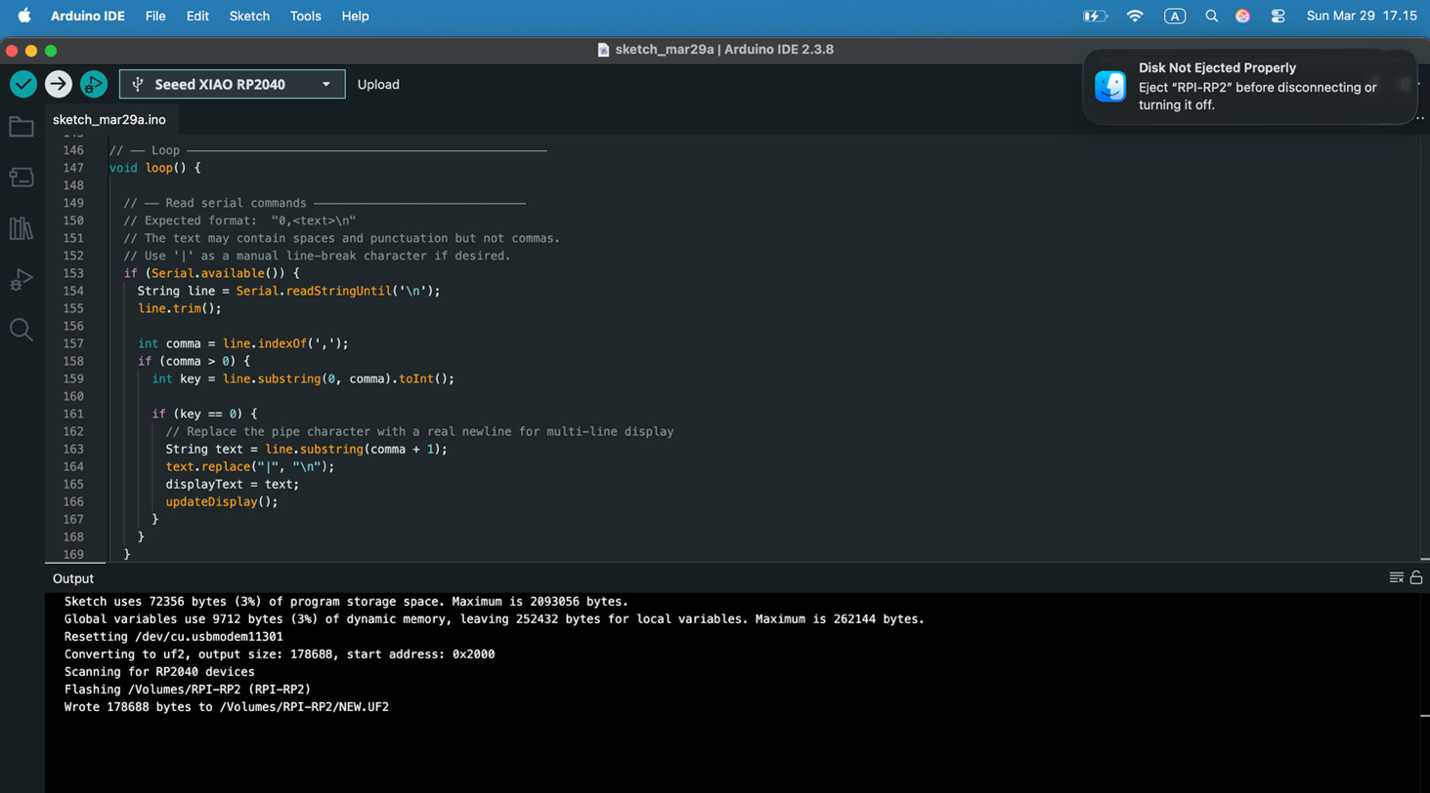Click line number 160 in the gutter

point(73,396)
